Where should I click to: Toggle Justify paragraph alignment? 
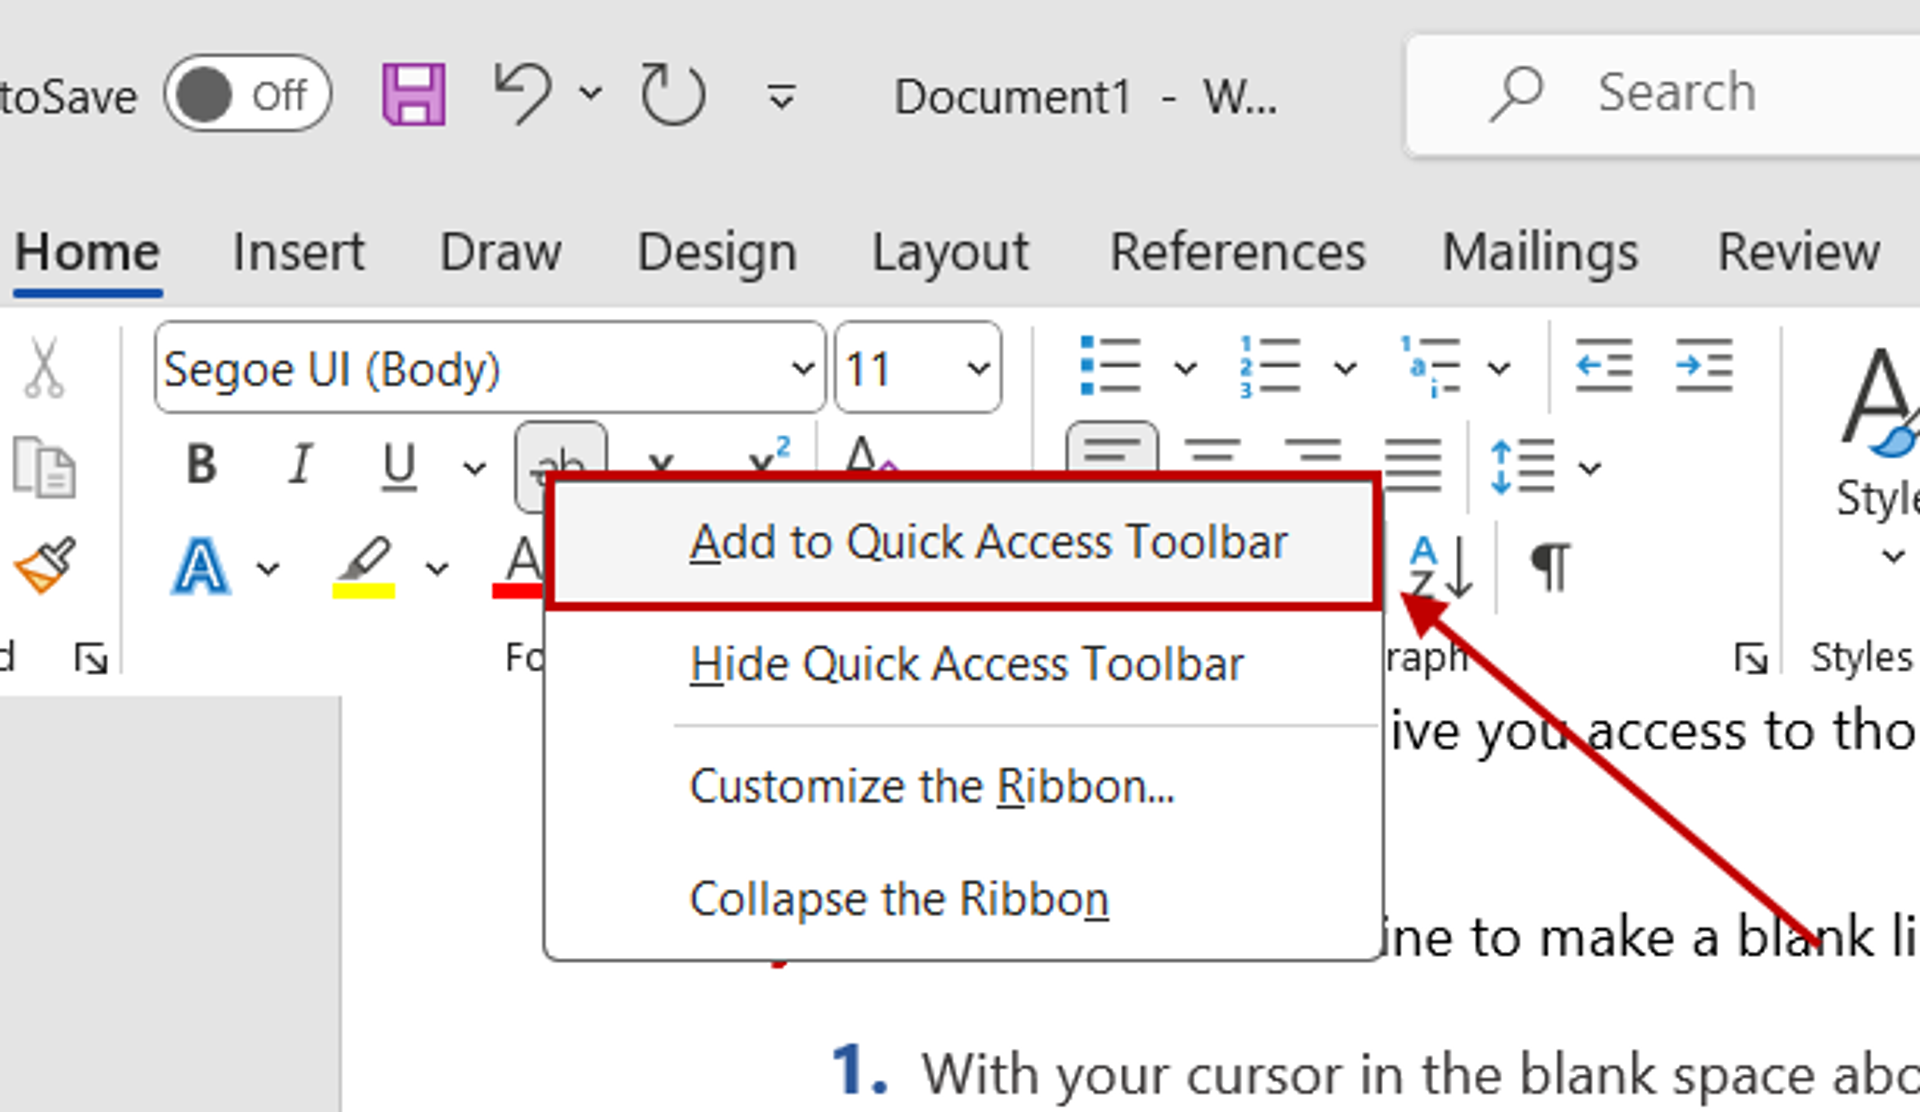tap(1412, 464)
